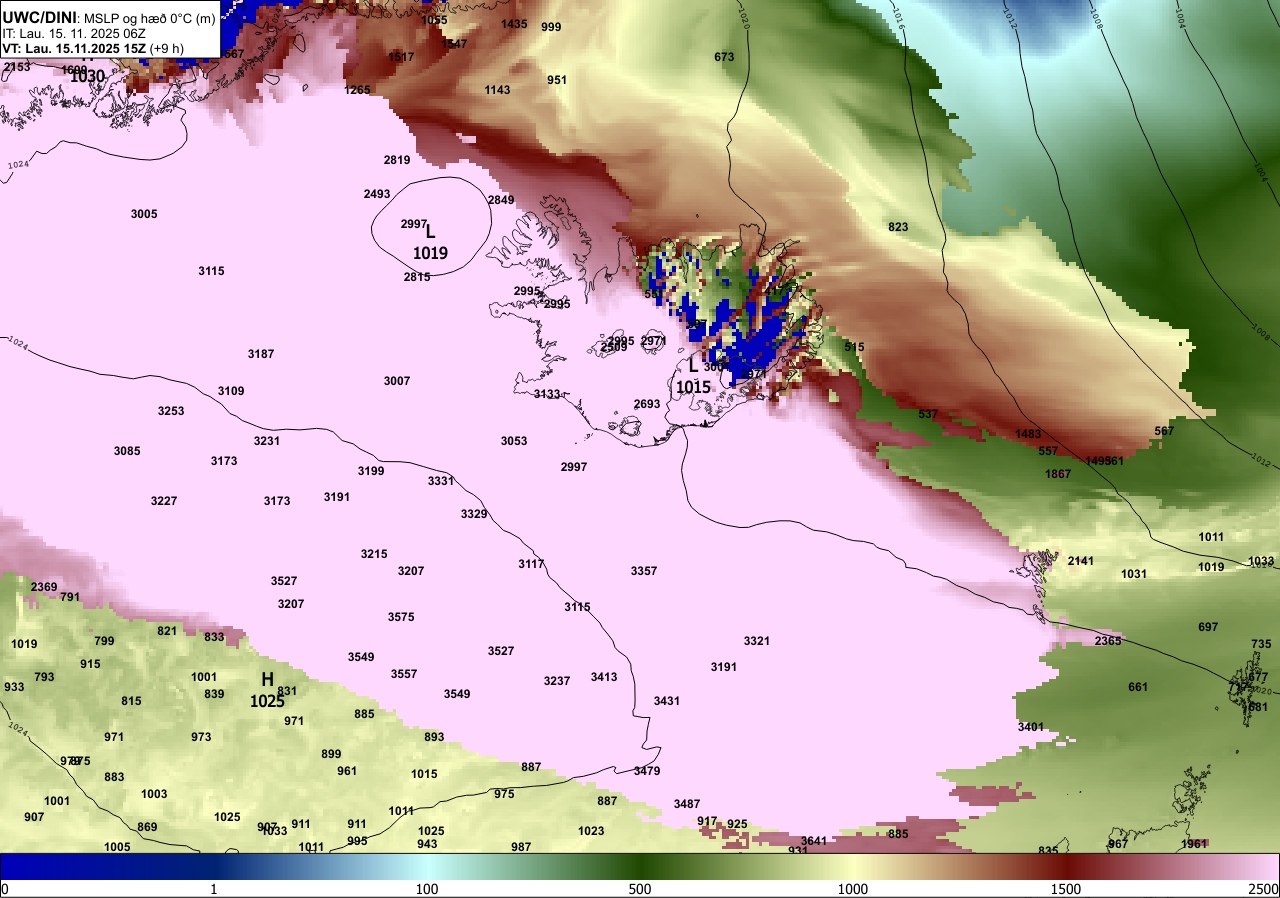Click the height value 3413

[x=604, y=677]
